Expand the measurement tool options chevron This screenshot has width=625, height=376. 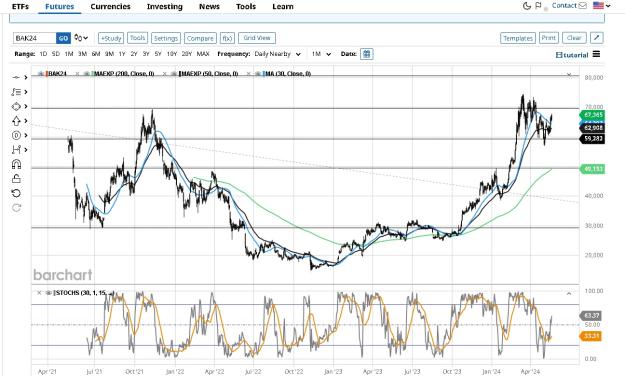(26, 150)
